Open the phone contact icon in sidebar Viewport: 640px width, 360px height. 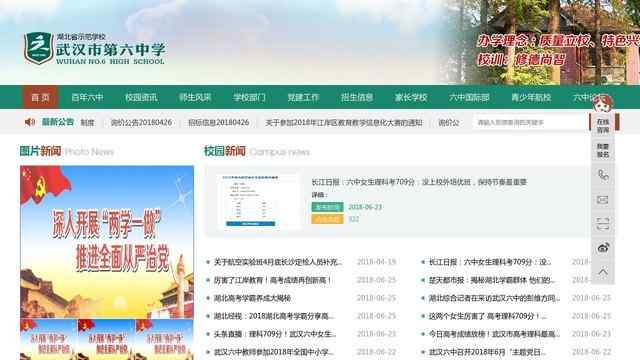tap(603, 176)
